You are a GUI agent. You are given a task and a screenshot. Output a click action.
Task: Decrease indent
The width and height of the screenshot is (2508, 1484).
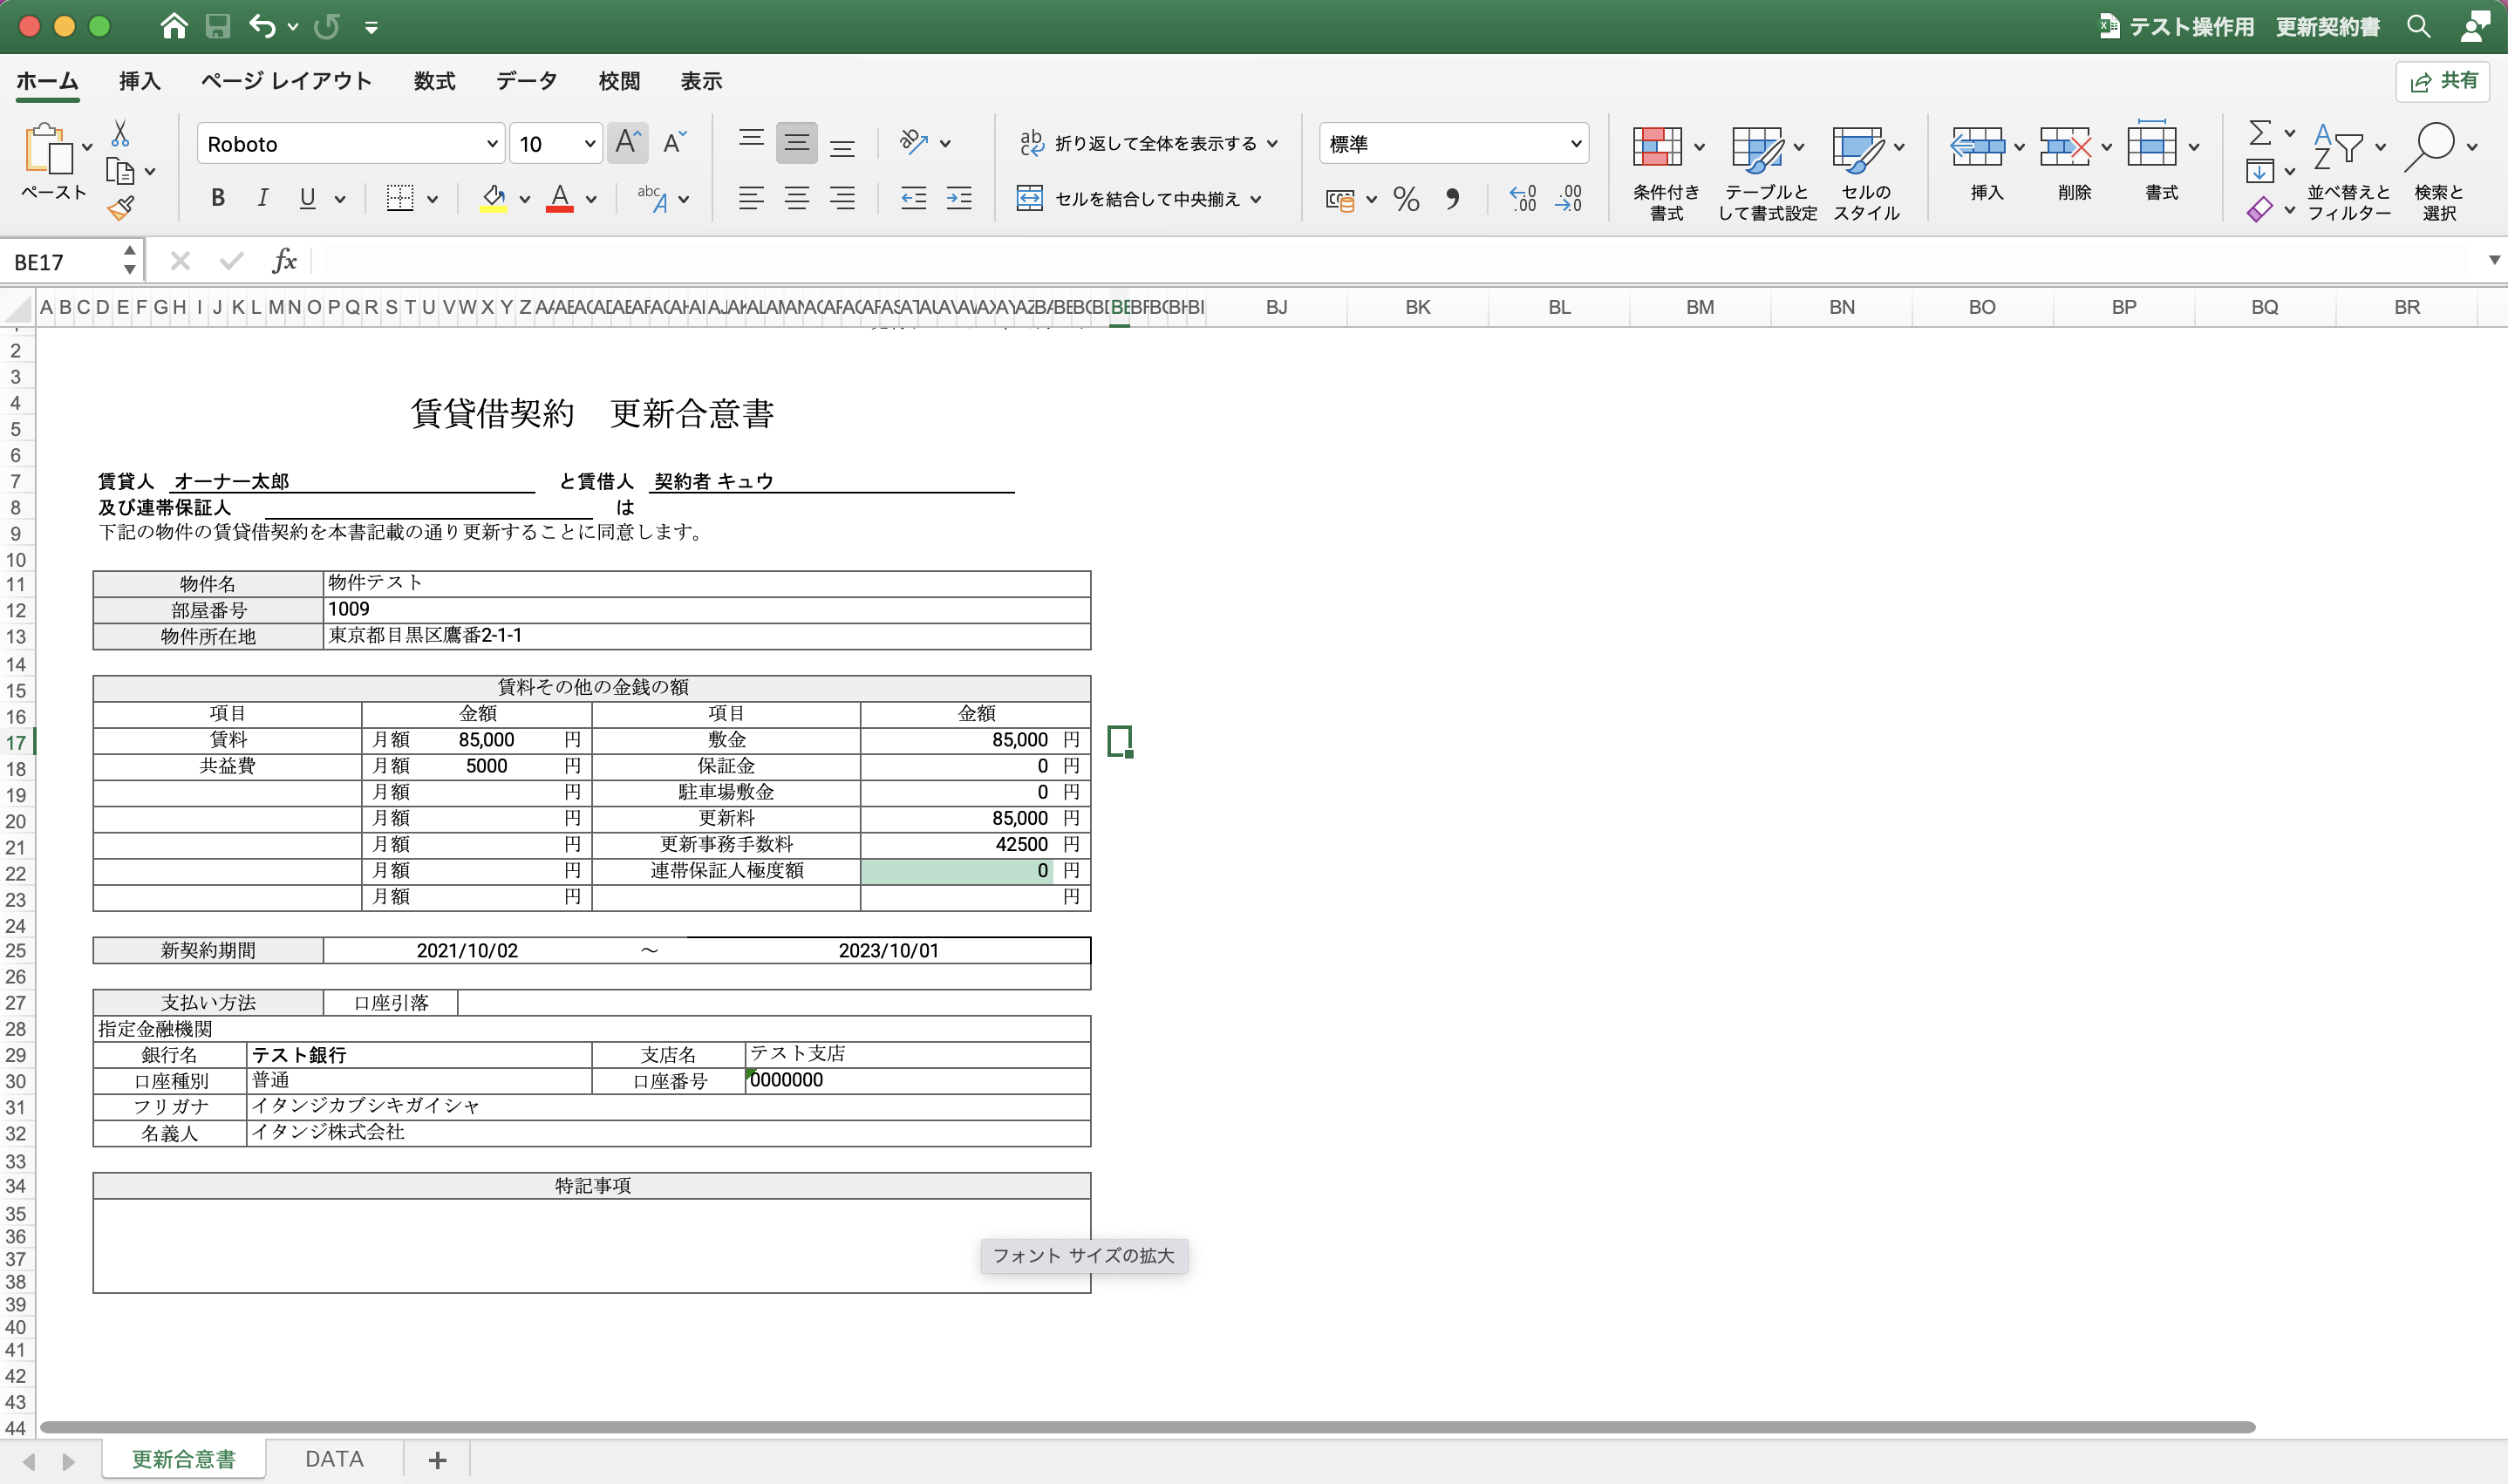pyautogui.click(x=914, y=198)
